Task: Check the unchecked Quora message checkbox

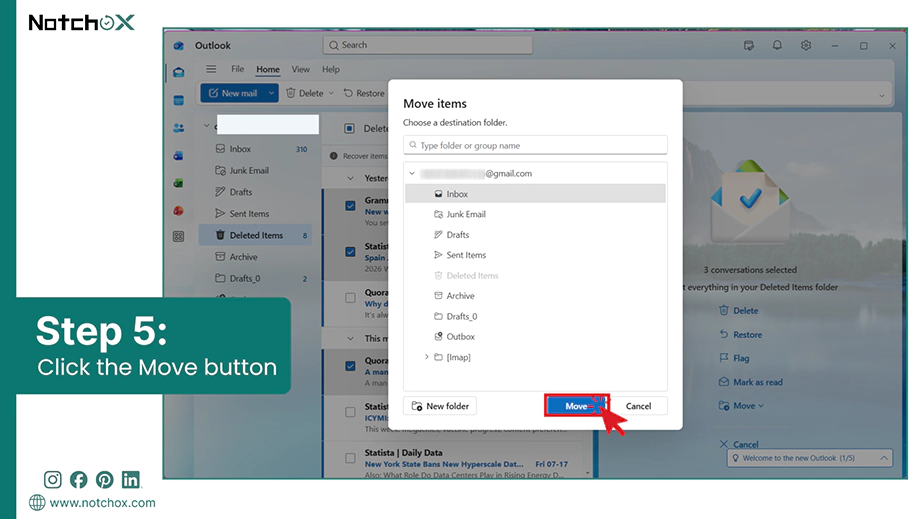Action: (350, 298)
